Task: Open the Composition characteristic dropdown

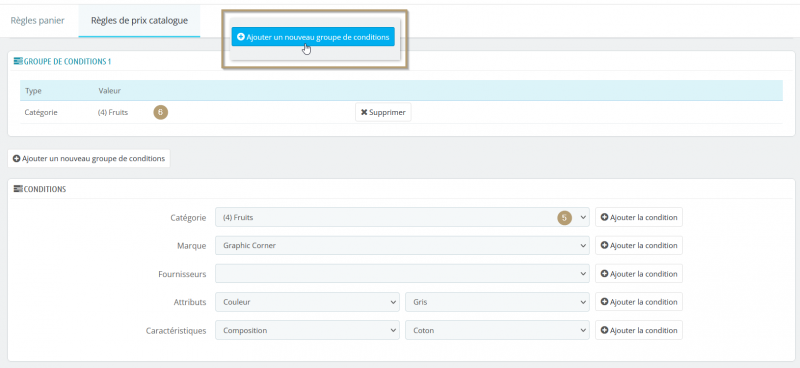Action: [307, 330]
